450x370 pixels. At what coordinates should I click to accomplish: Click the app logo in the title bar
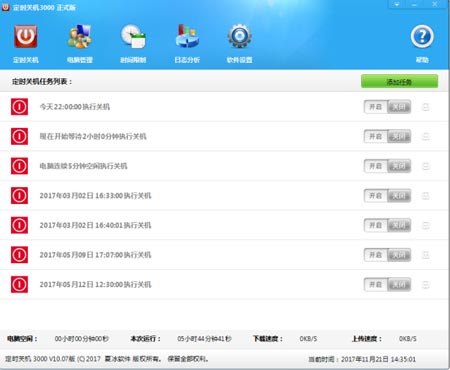pos(6,7)
